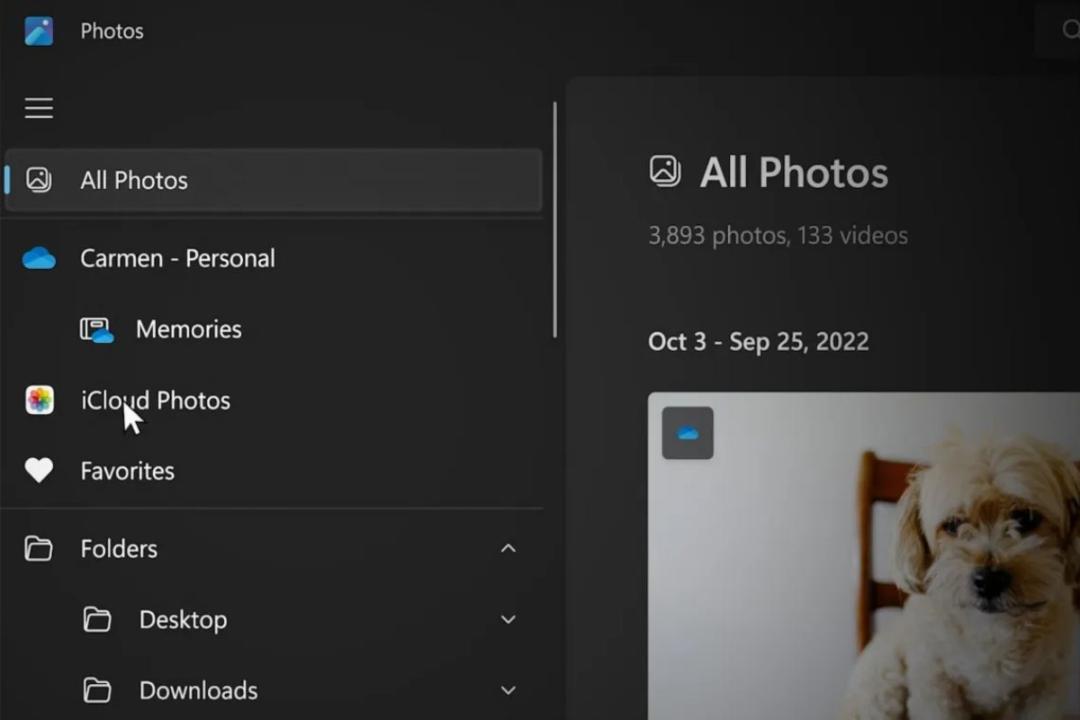This screenshot has width=1080, height=720.
Task: Select the Folders label in sidebar
Action: pyautogui.click(x=118, y=549)
